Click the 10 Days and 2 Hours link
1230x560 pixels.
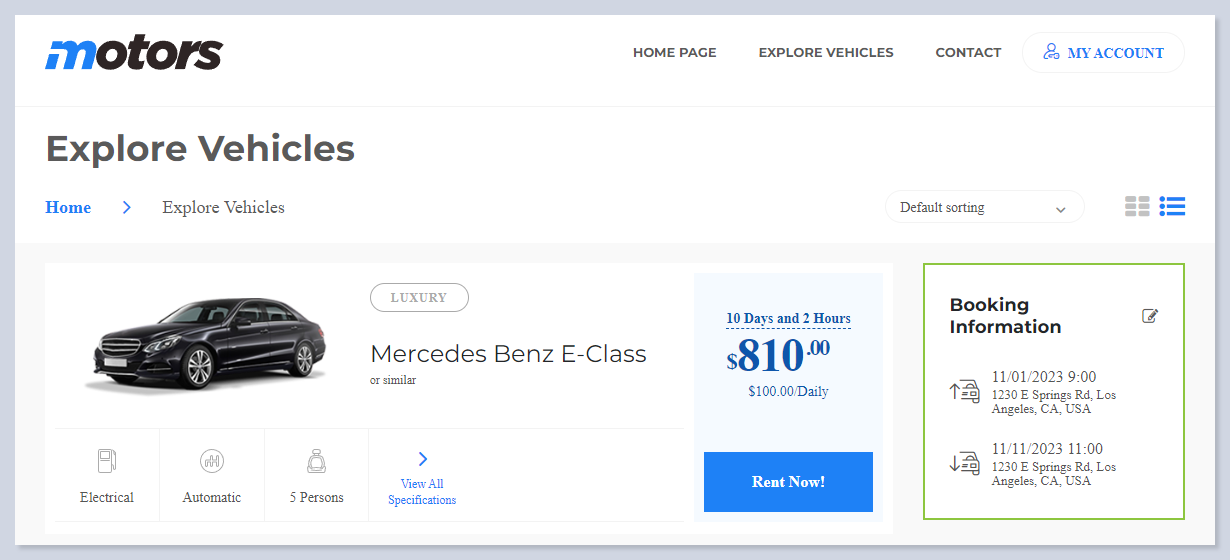(x=788, y=318)
